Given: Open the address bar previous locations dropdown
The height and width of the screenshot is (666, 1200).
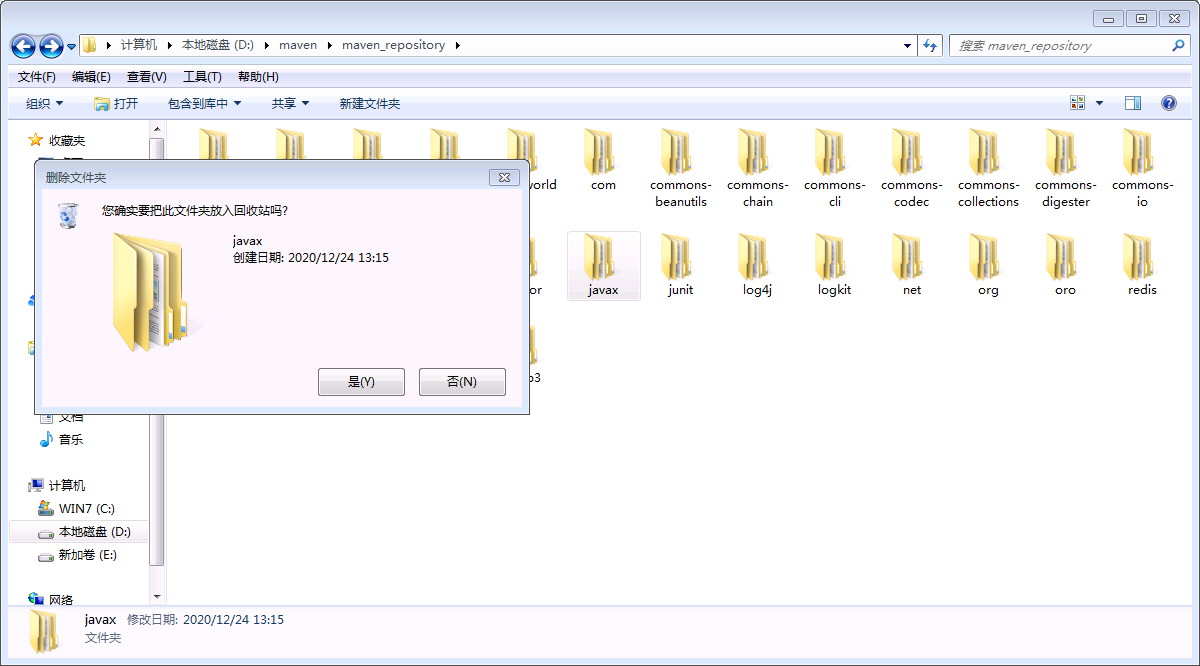Looking at the screenshot, I should click(908, 45).
